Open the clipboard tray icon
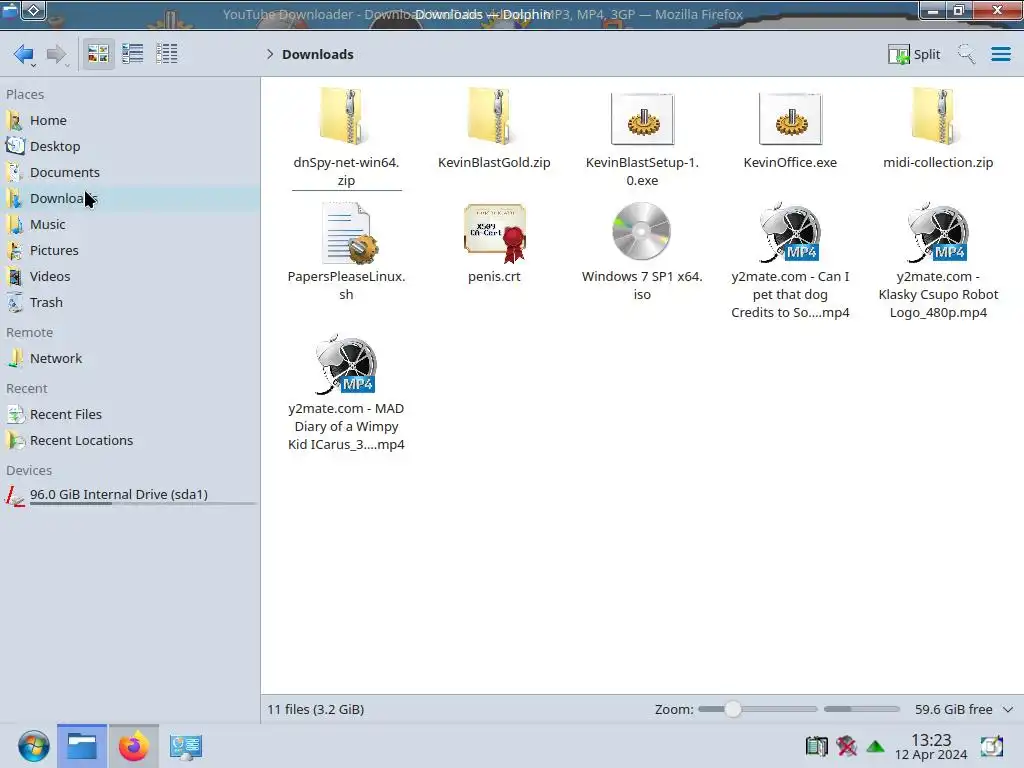The image size is (1024, 768). (x=816, y=746)
